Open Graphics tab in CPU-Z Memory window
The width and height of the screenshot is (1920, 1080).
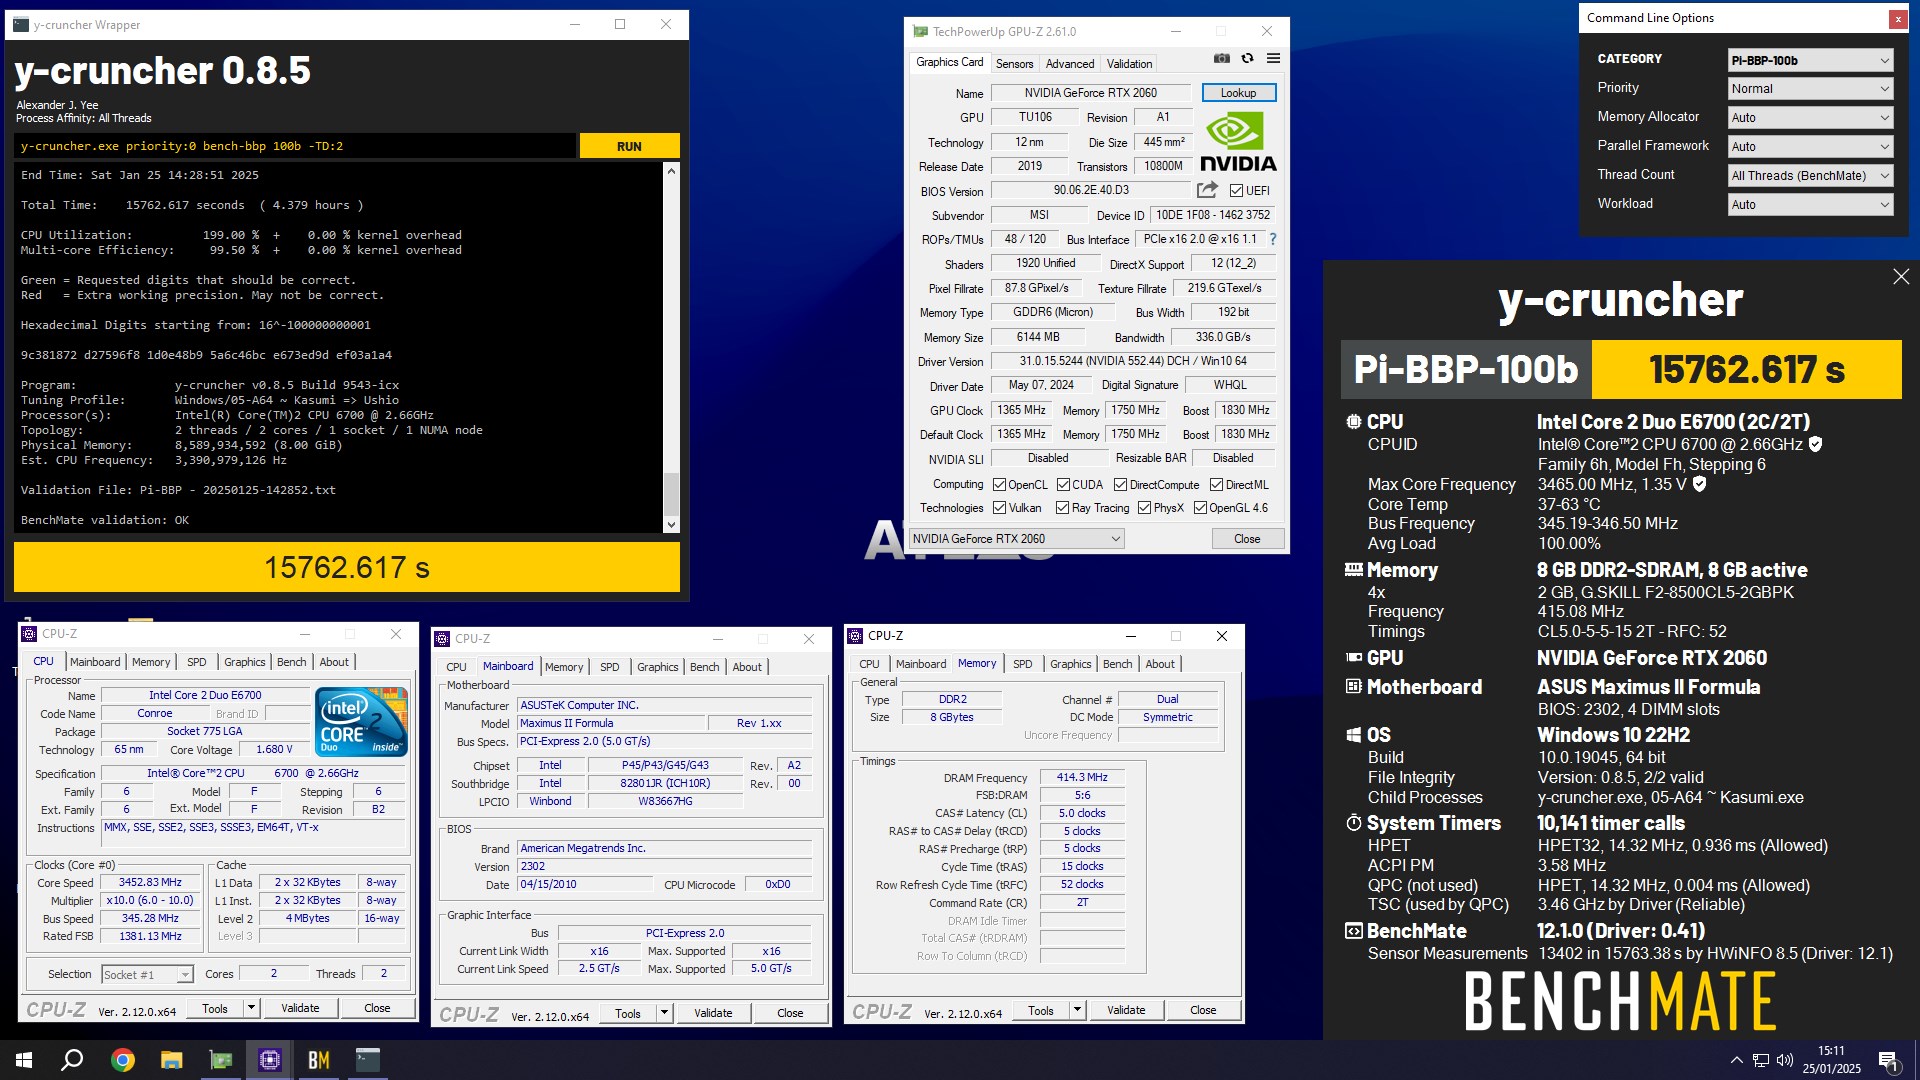click(1070, 664)
